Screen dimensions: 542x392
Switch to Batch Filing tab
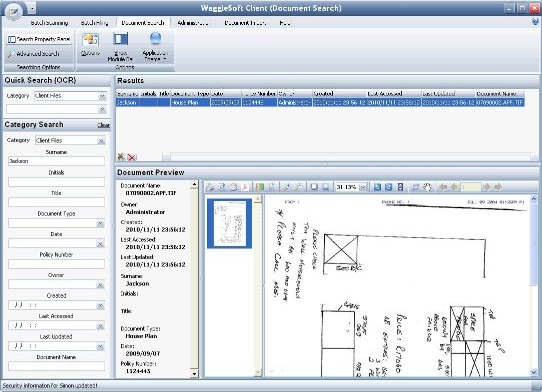coord(94,23)
